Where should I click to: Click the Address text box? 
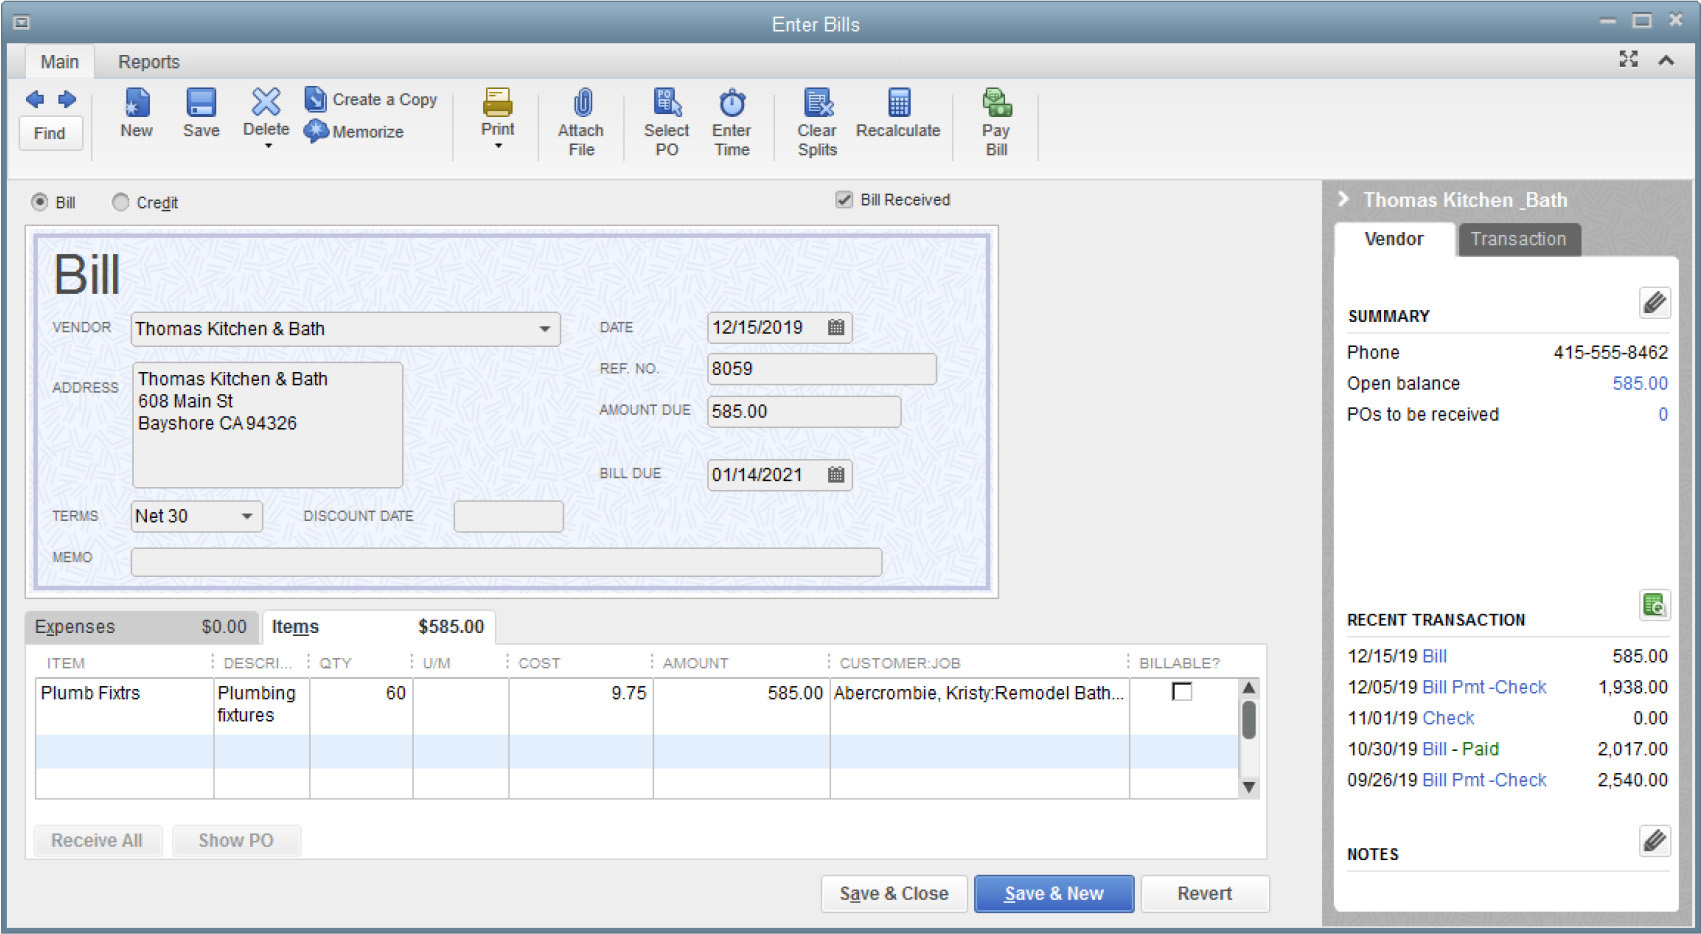(267, 425)
